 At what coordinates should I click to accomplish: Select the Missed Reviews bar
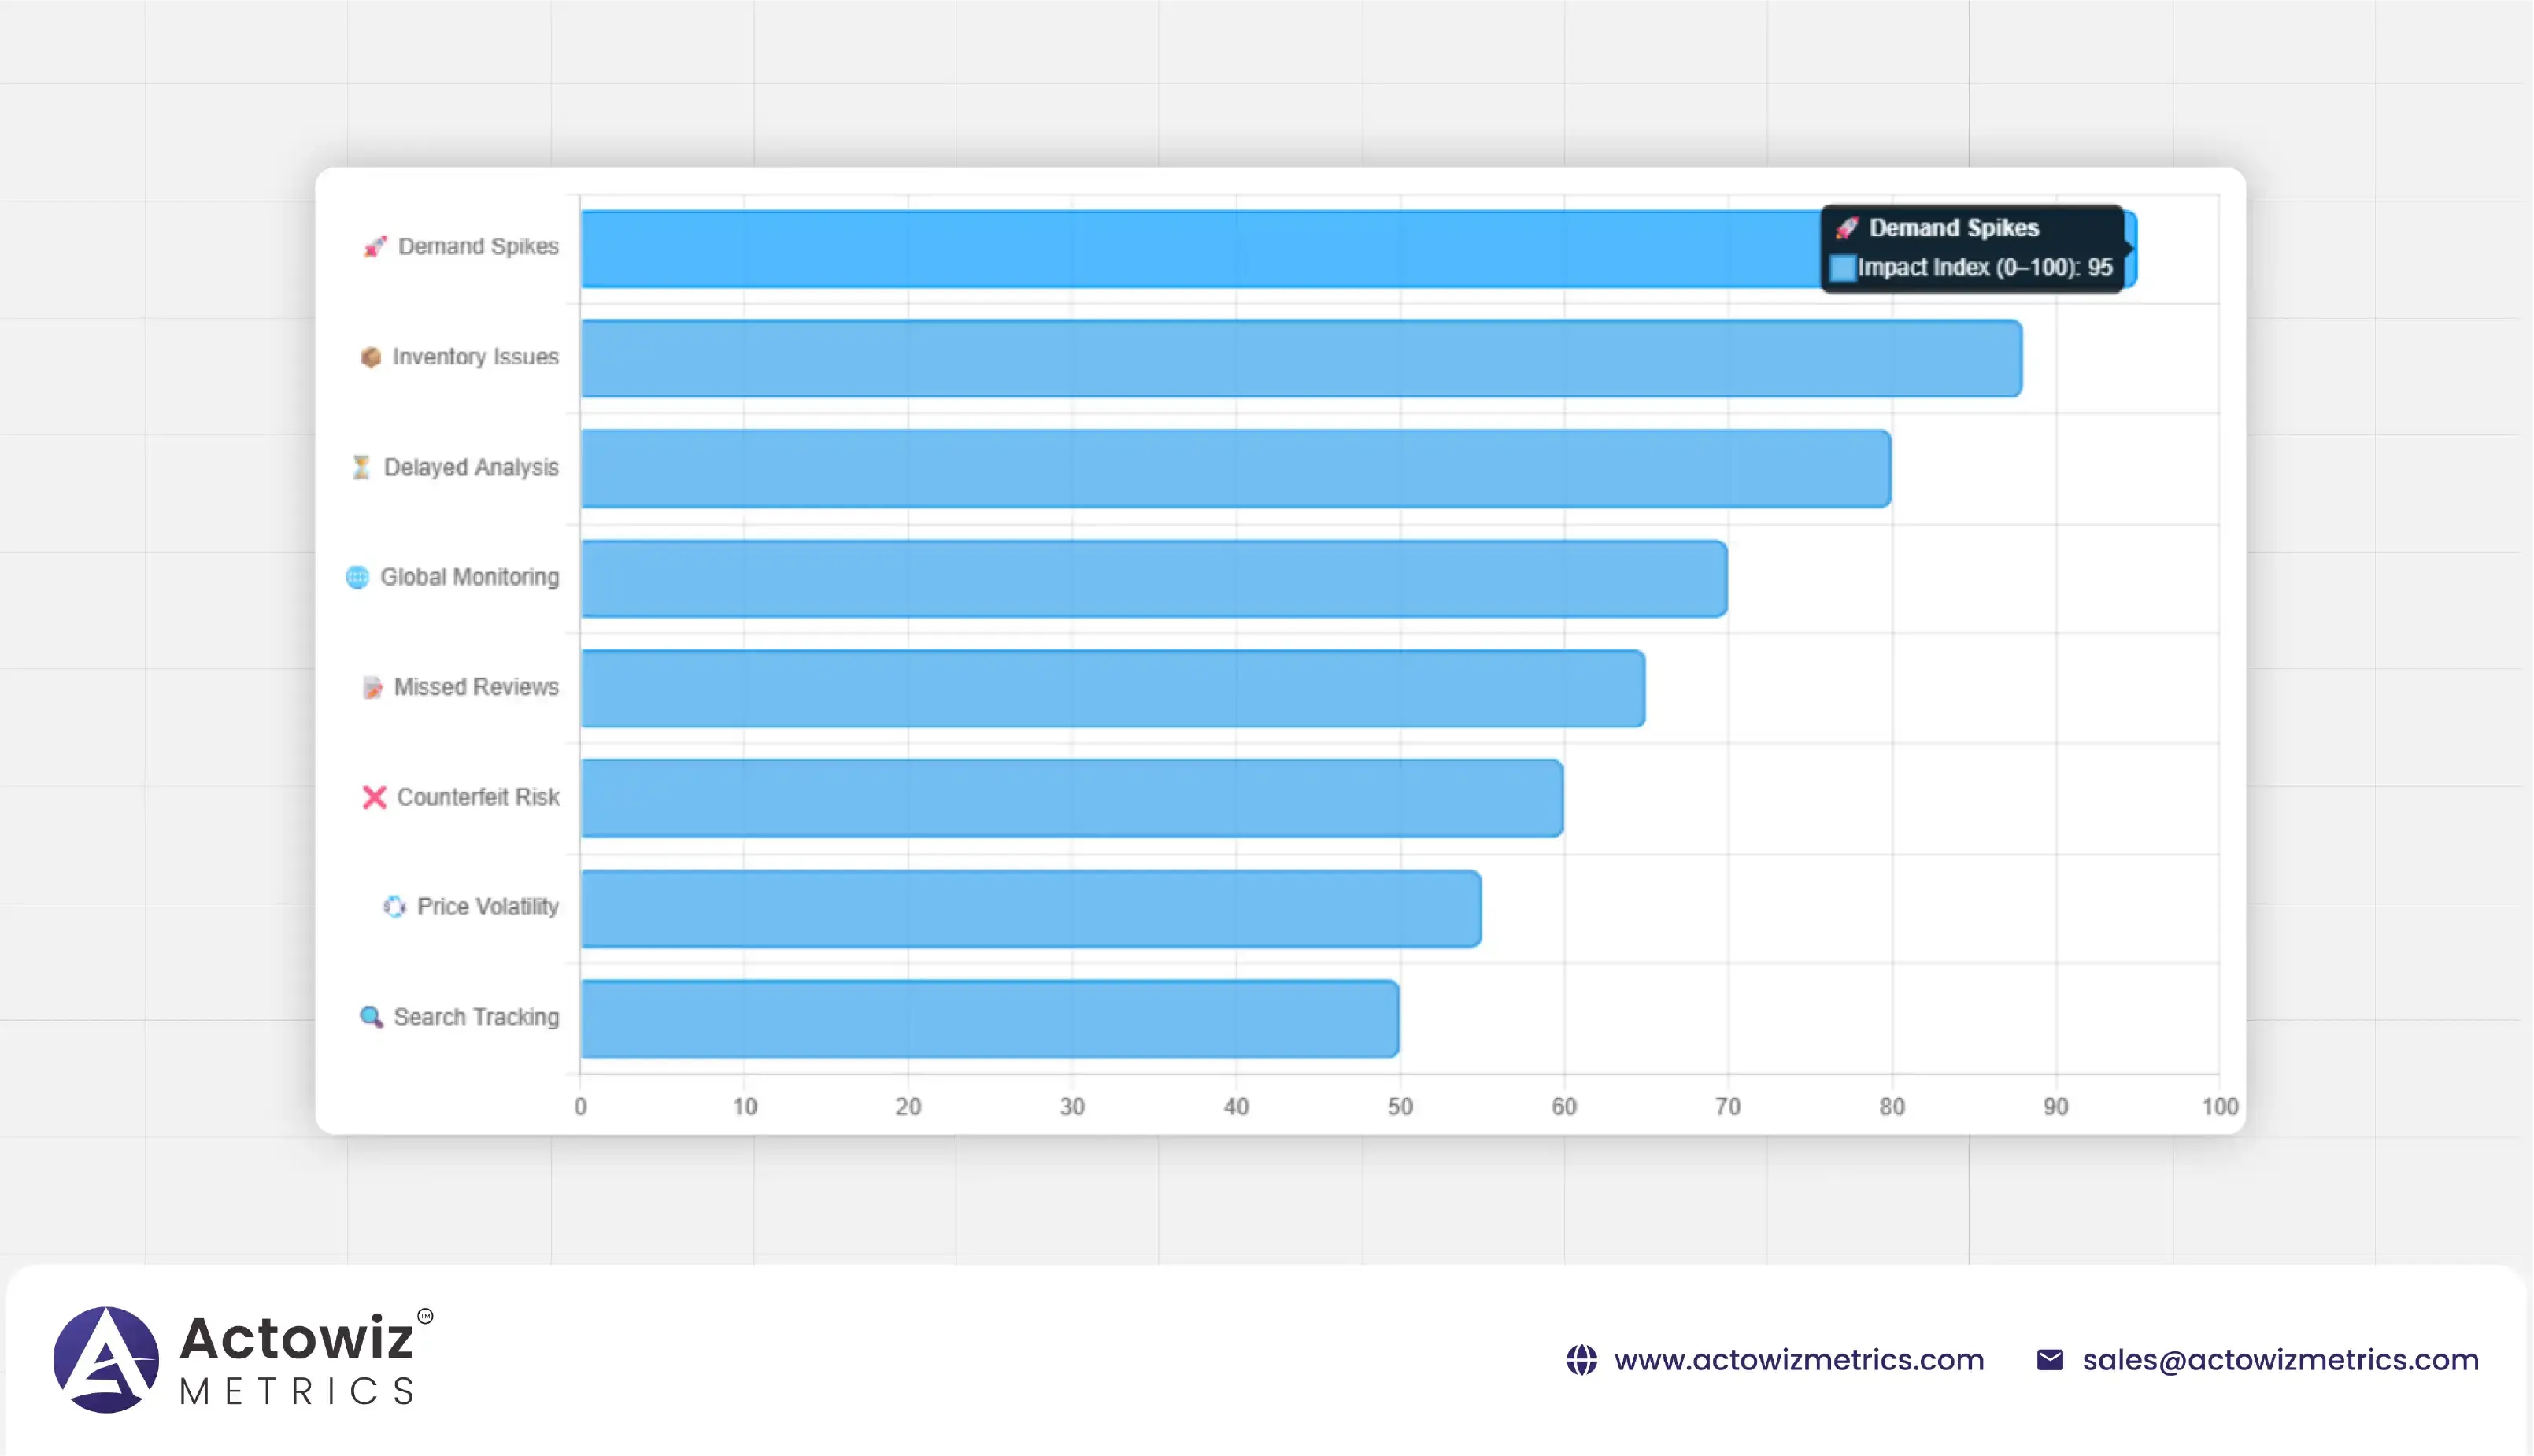point(1112,689)
